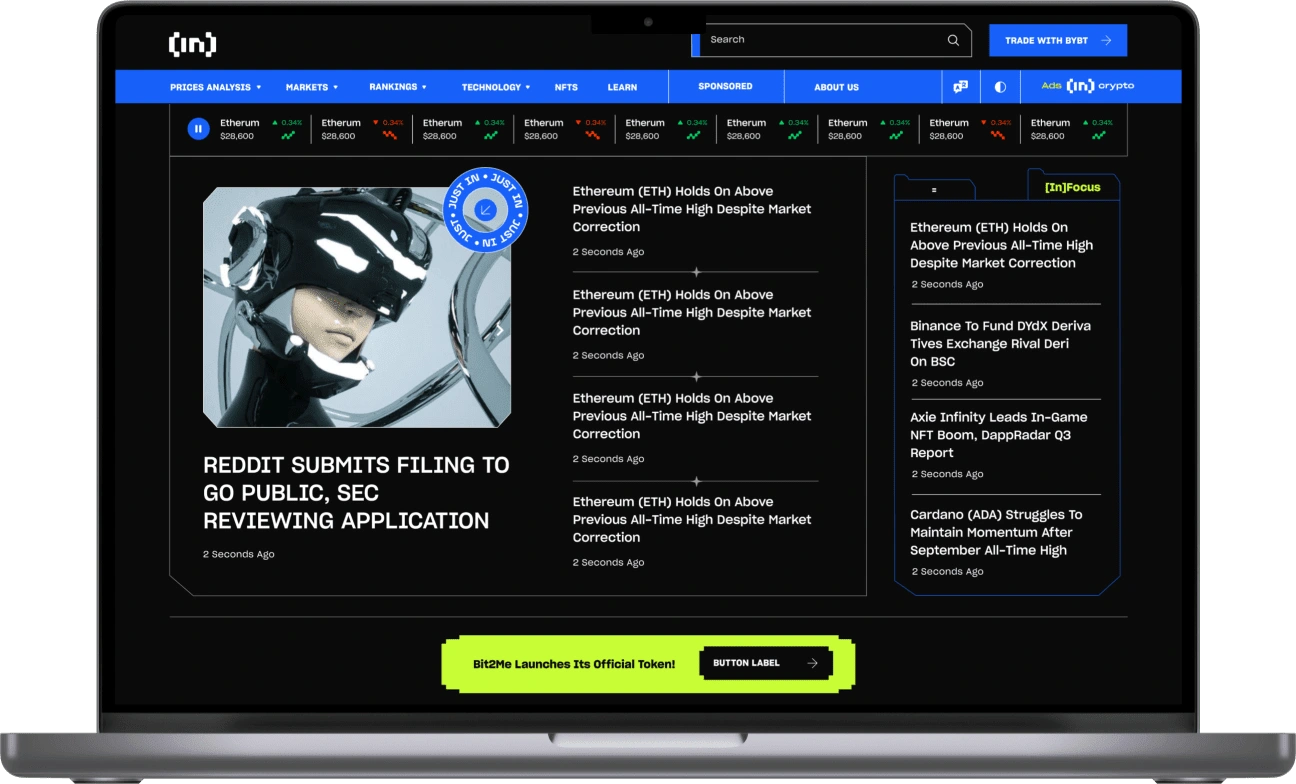
Task: Open the NFTs menu item
Action: [x=566, y=87]
